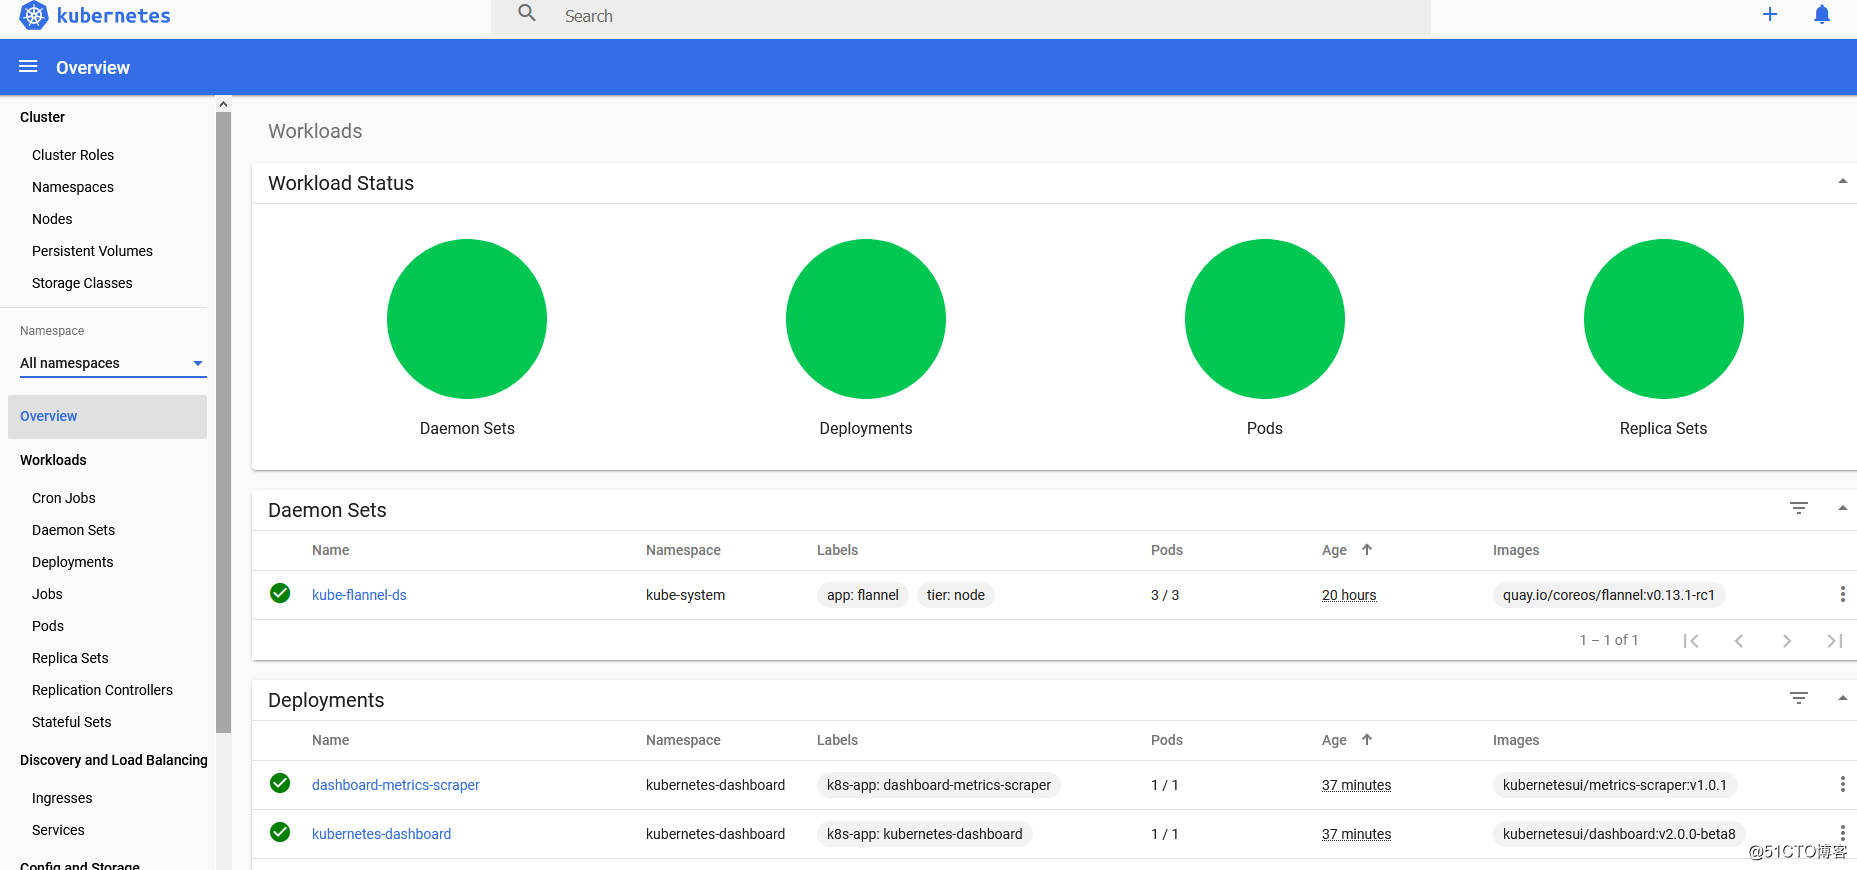
Task: Click 'kubernetesui/metrics-scraper:v1.0.1' image chip
Action: pos(1615,785)
